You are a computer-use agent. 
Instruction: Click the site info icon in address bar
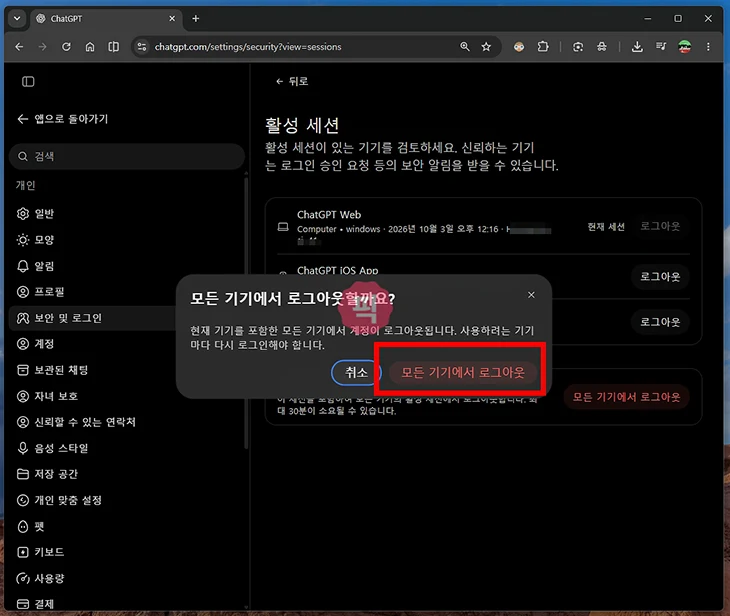tap(142, 47)
